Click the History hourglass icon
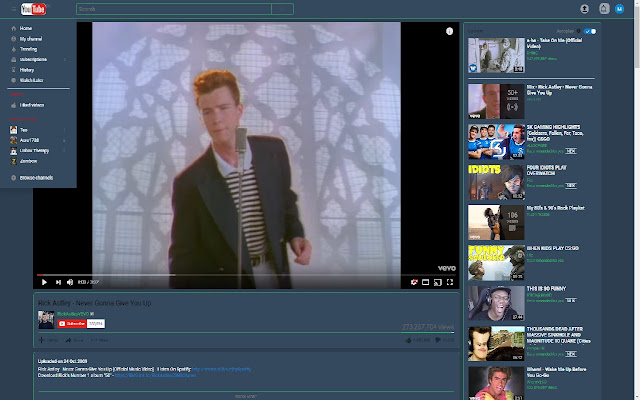This screenshot has height=400, width=640. (13, 70)
